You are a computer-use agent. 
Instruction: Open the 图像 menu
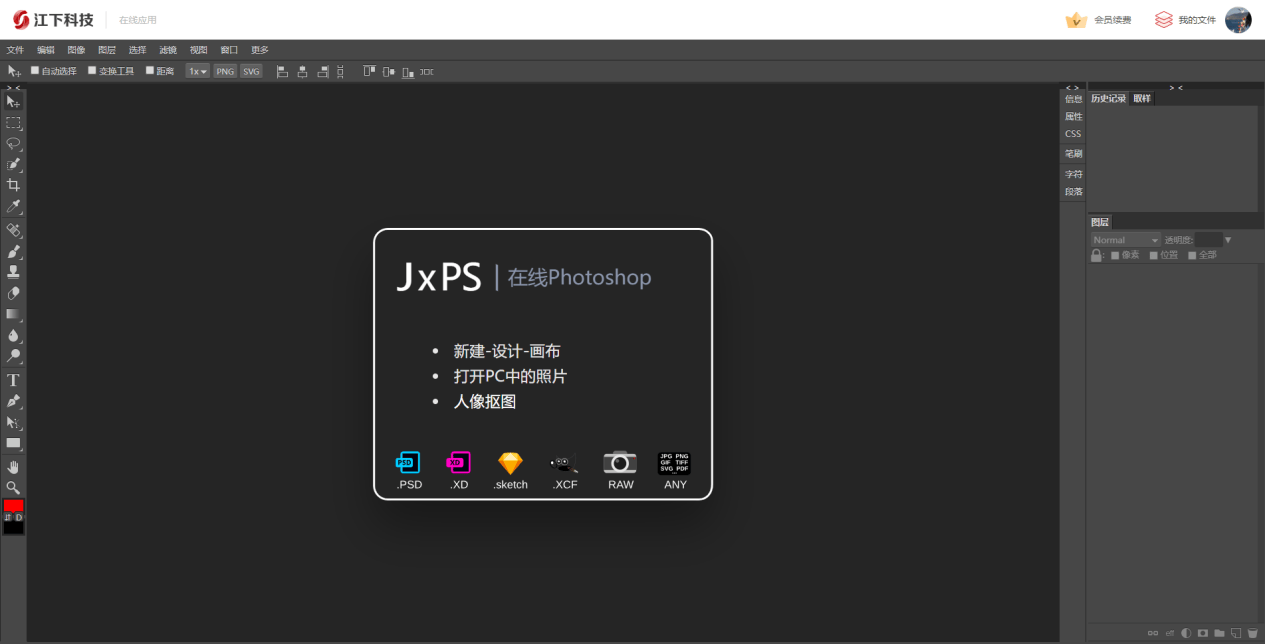coord(76,50)
